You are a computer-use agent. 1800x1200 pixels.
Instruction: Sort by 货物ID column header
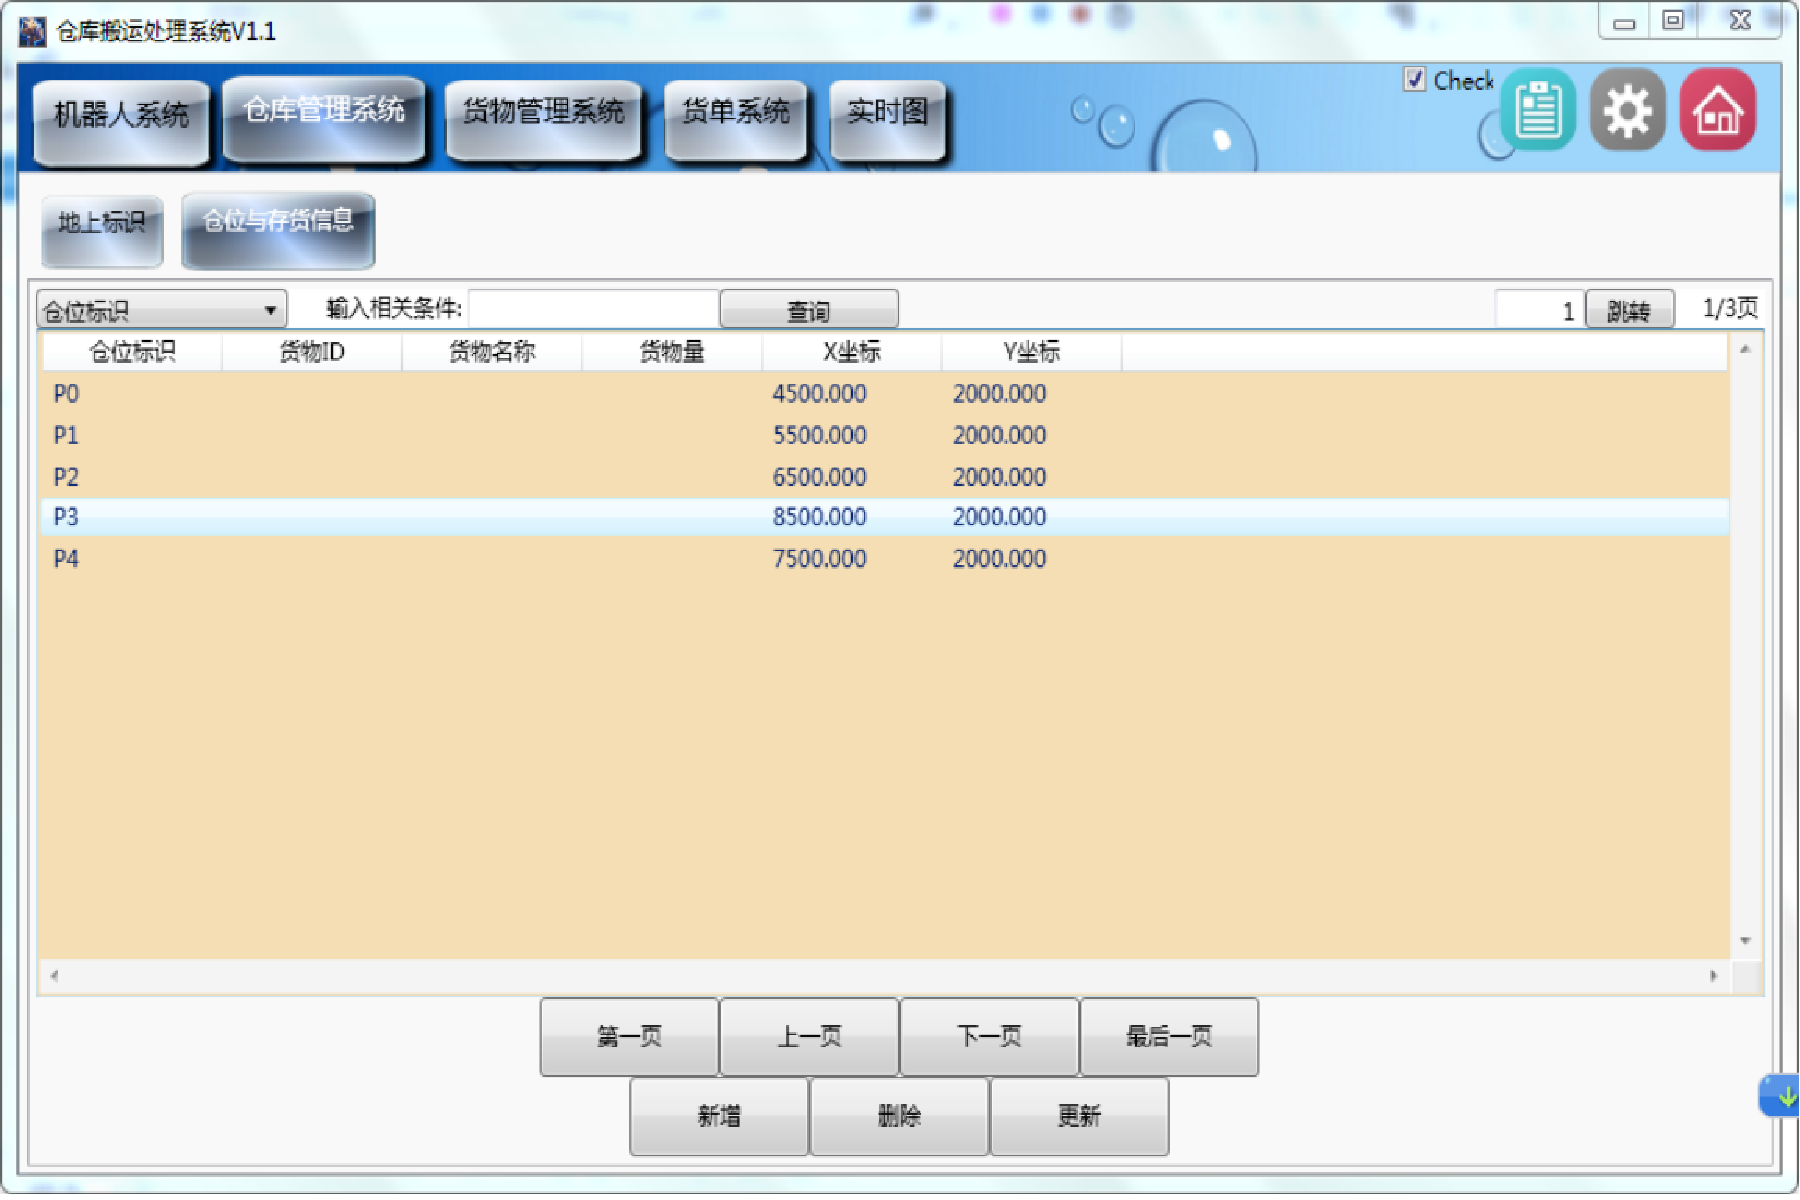(x=312, y=352)
